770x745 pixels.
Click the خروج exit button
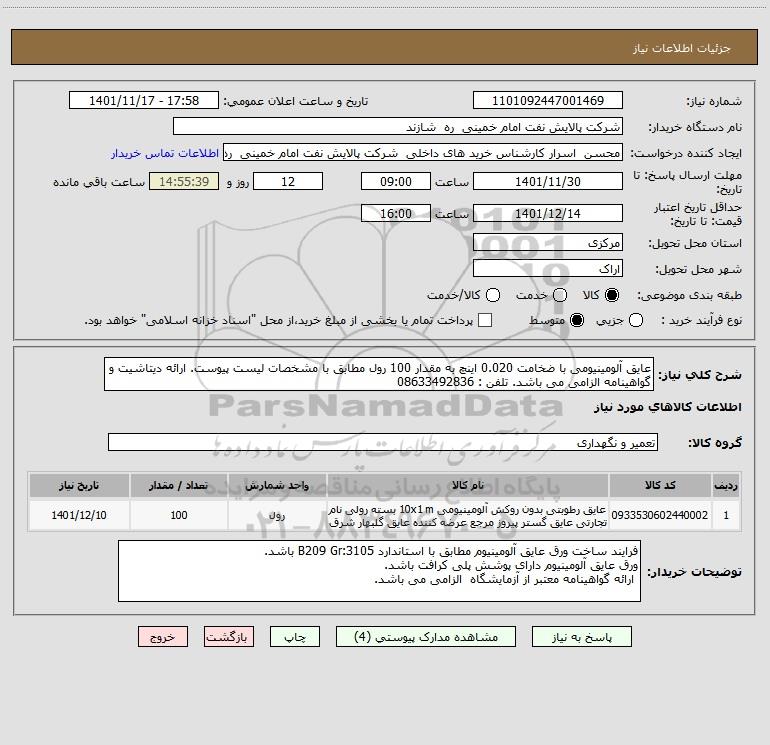(x=163, y=637)
